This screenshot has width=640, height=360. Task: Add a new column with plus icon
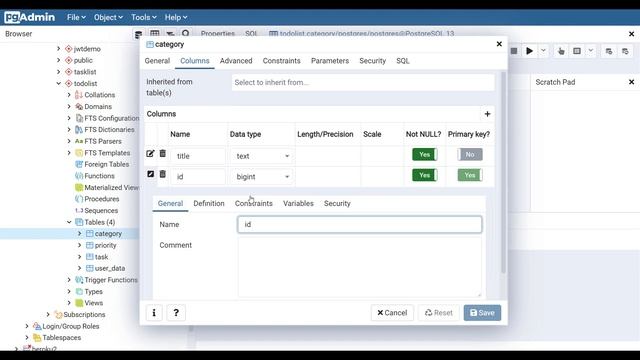click(487, 114)
